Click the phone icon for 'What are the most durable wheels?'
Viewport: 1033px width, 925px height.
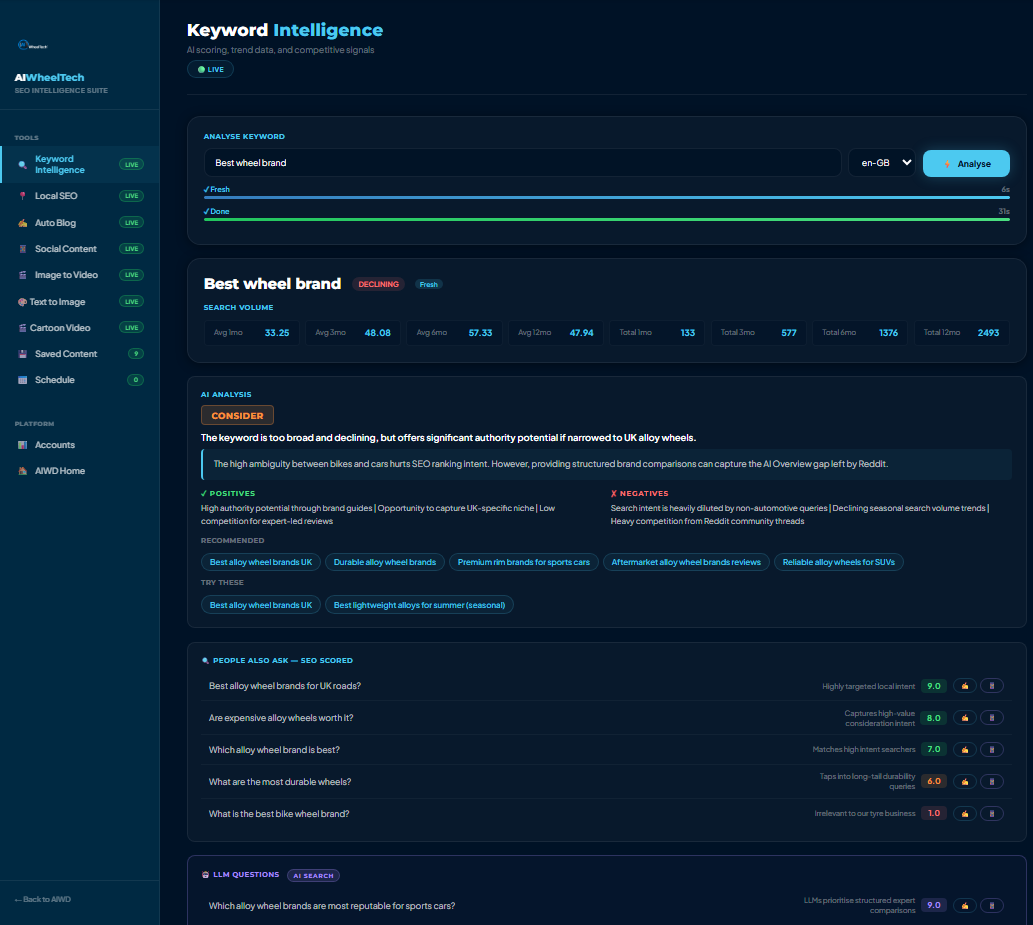tap(991, 781)
